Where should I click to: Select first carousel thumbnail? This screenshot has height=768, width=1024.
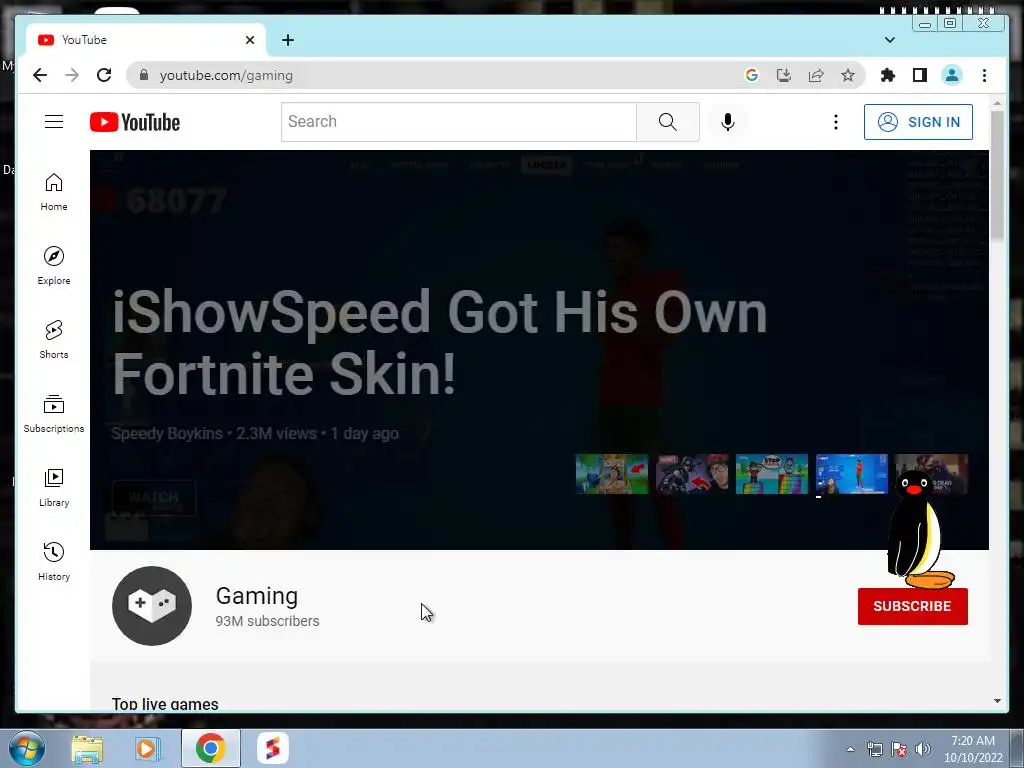click(612, 474)
